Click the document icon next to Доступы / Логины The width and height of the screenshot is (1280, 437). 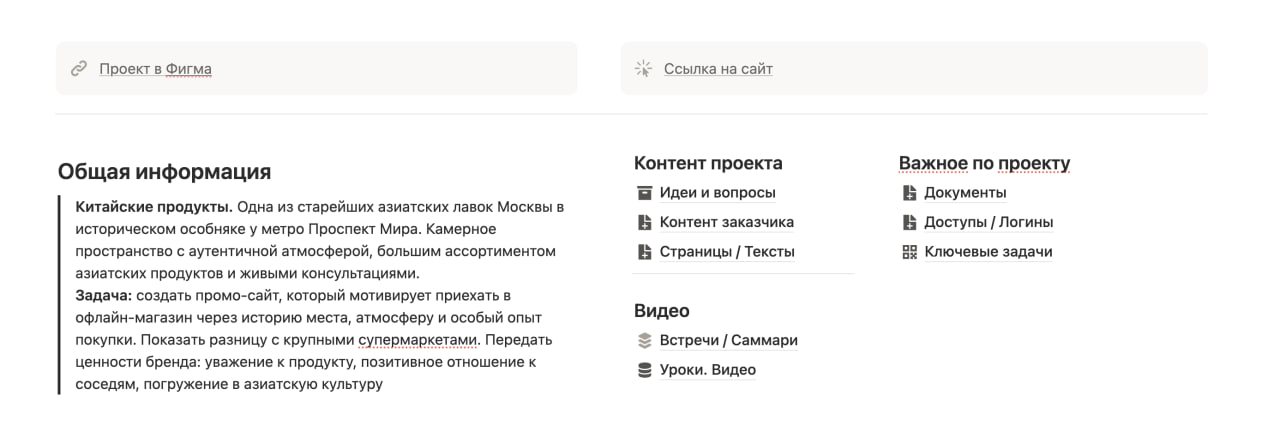coord(909,222)
